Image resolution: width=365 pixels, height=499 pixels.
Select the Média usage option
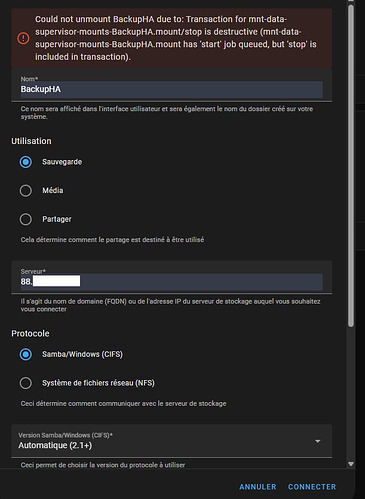pyautogui.click(x=26, y=191)
